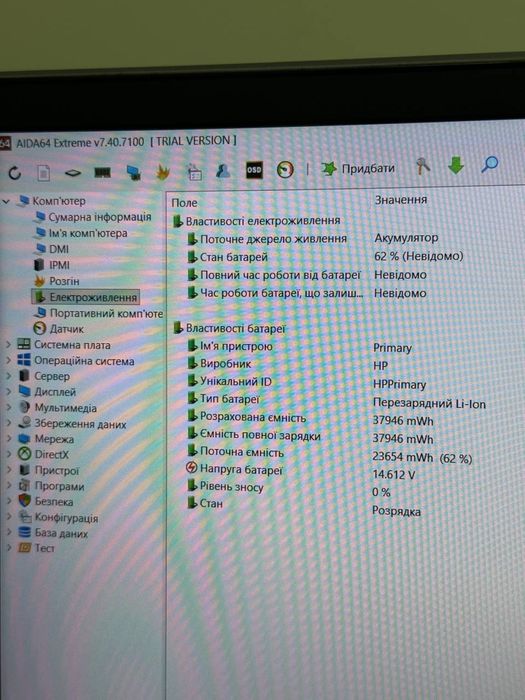525x700 pixels.
Task: Expand the Операційна система node
Action: (x=8, y=360)
